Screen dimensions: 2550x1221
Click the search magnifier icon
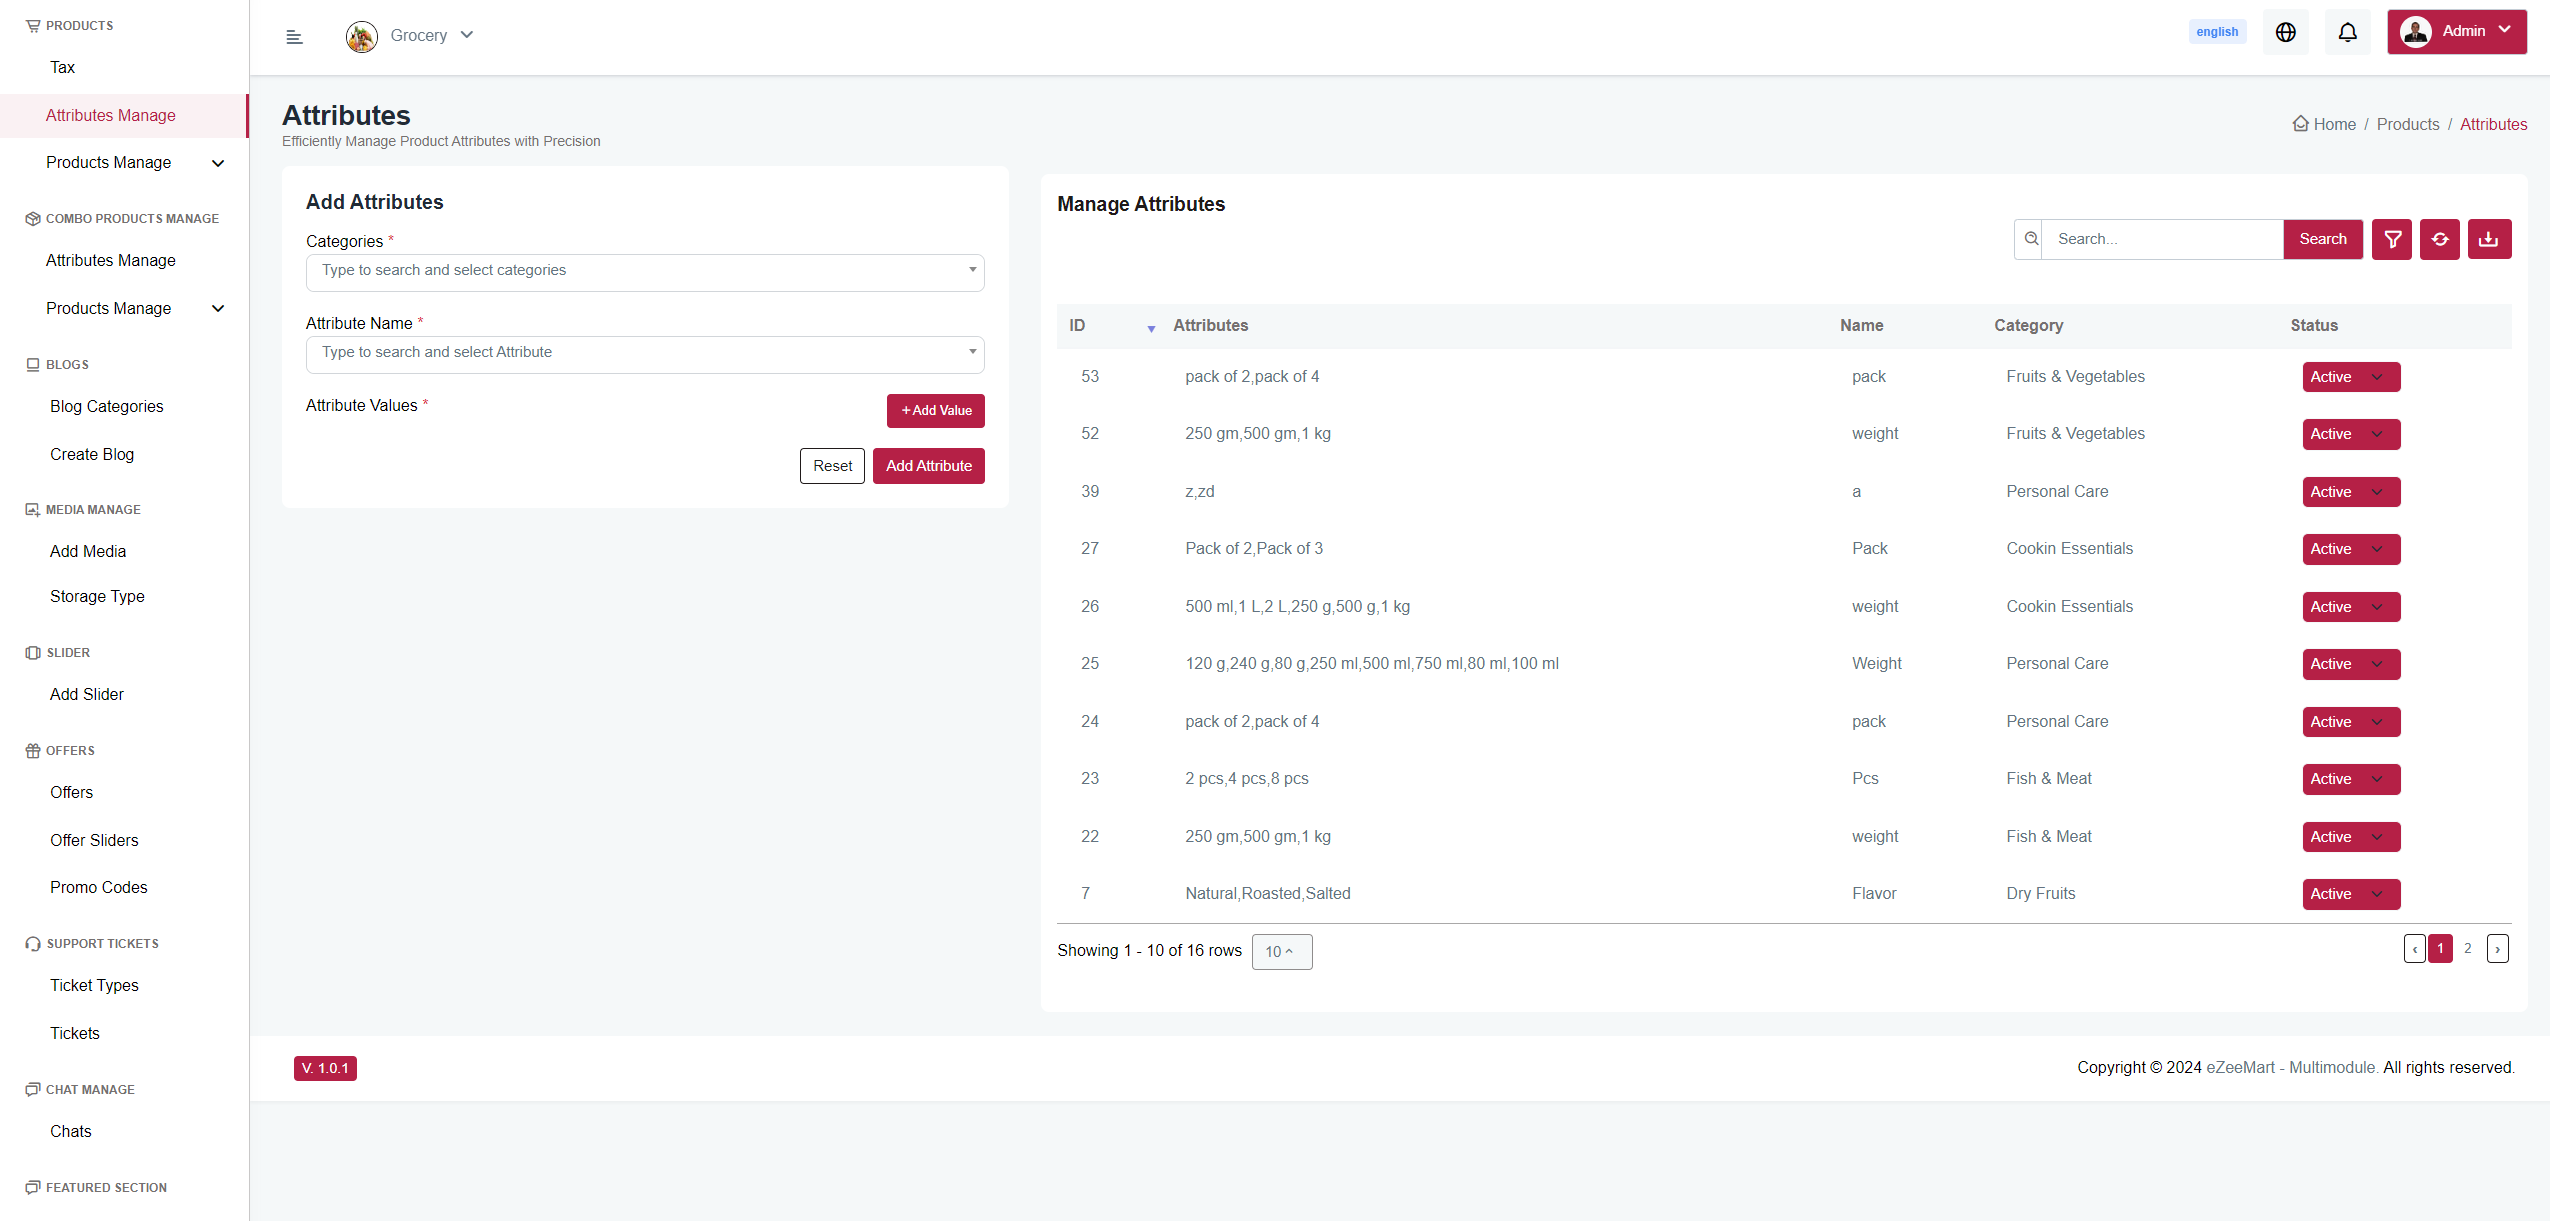2031,239
